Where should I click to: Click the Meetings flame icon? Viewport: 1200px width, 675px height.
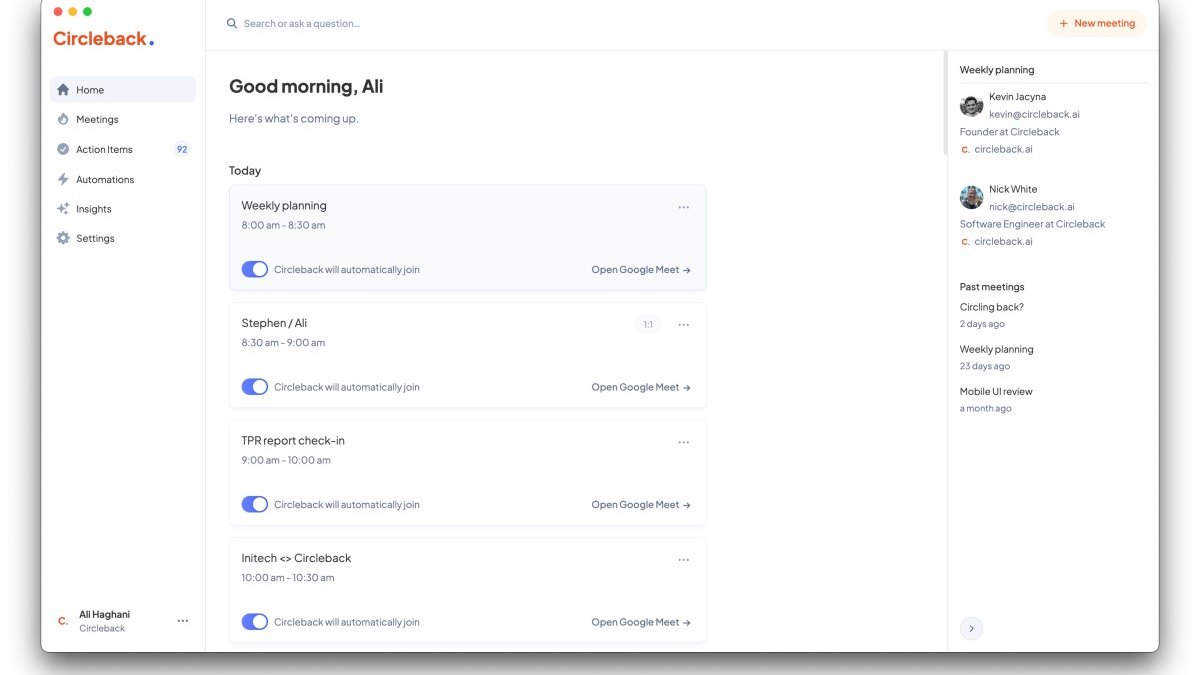click(x=63, y=119)
